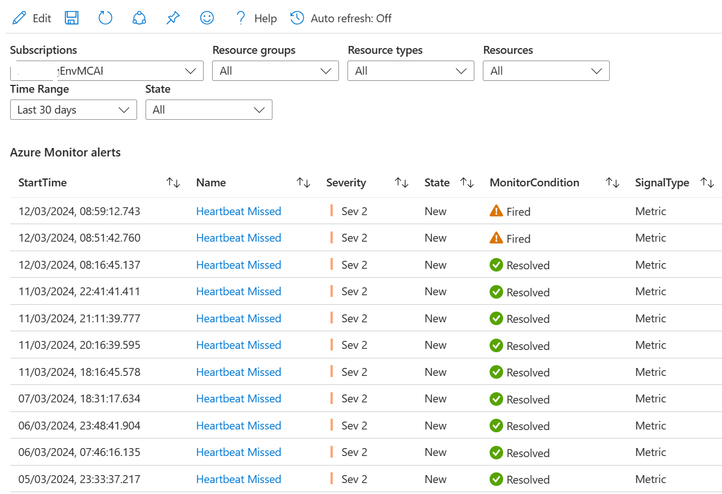Open Heartbeat Missed alert from 07/03/2024 18:31:17
This screenshot has height=494, width=722.
click(x=239, y=399)
